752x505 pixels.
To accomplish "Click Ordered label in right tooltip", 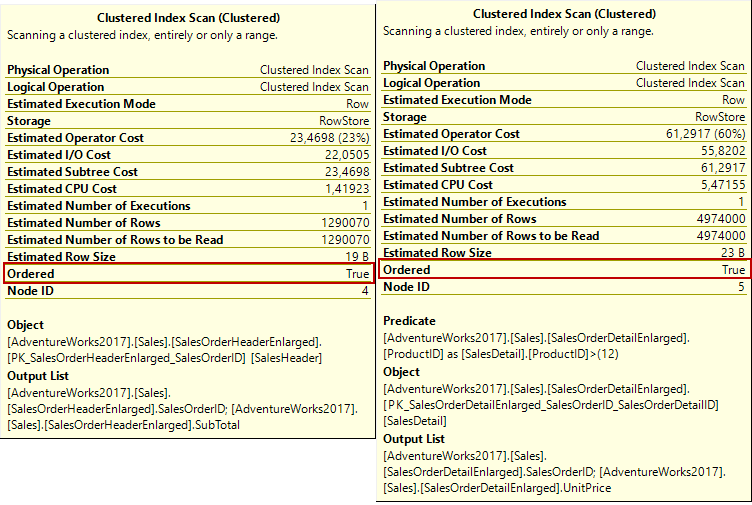I will pos(407,270).
